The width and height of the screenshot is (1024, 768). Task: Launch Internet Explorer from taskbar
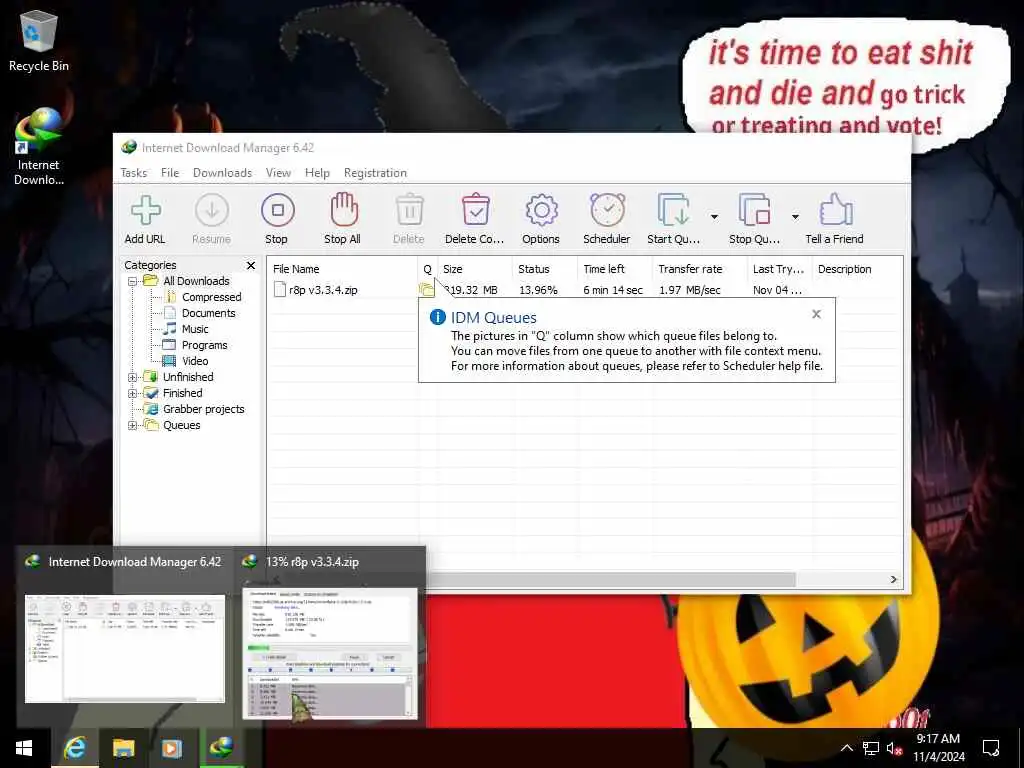click(75, 748)
